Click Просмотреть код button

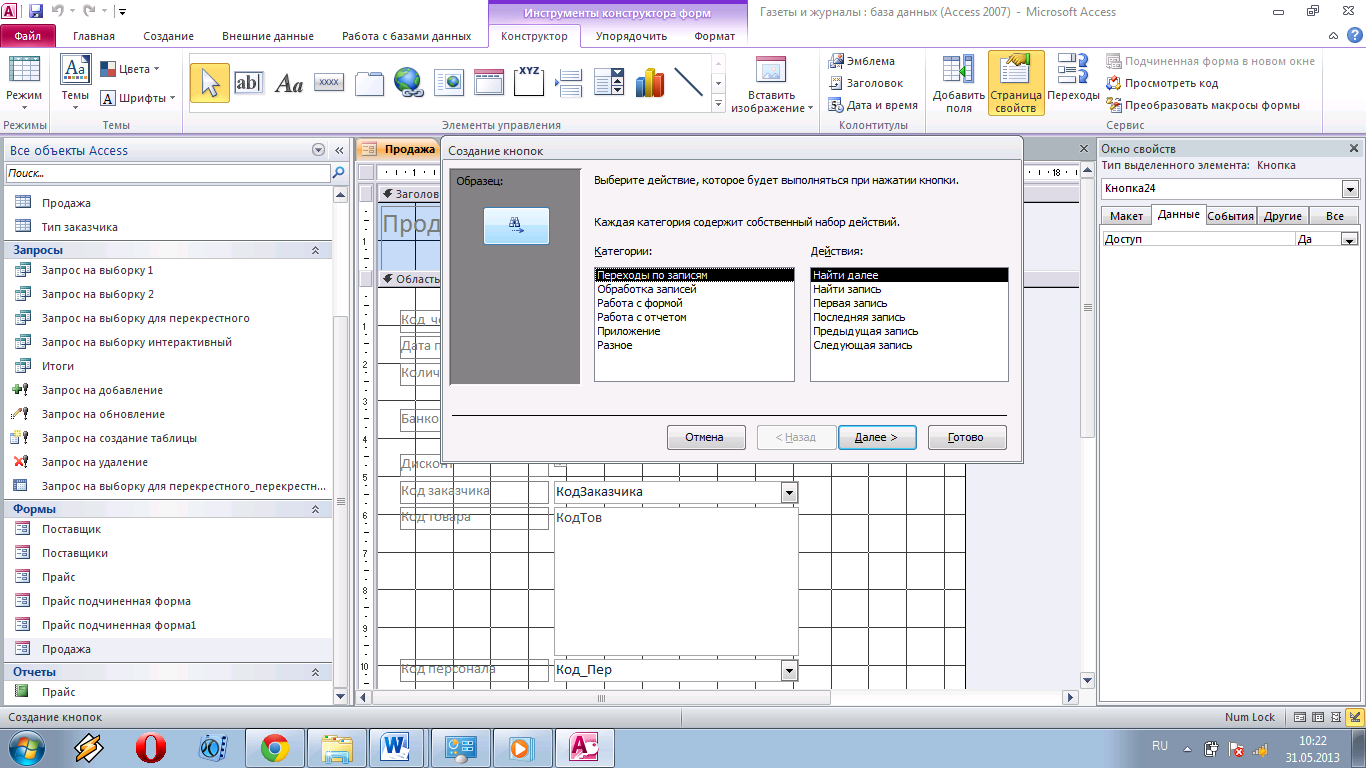click(1162, 83)
